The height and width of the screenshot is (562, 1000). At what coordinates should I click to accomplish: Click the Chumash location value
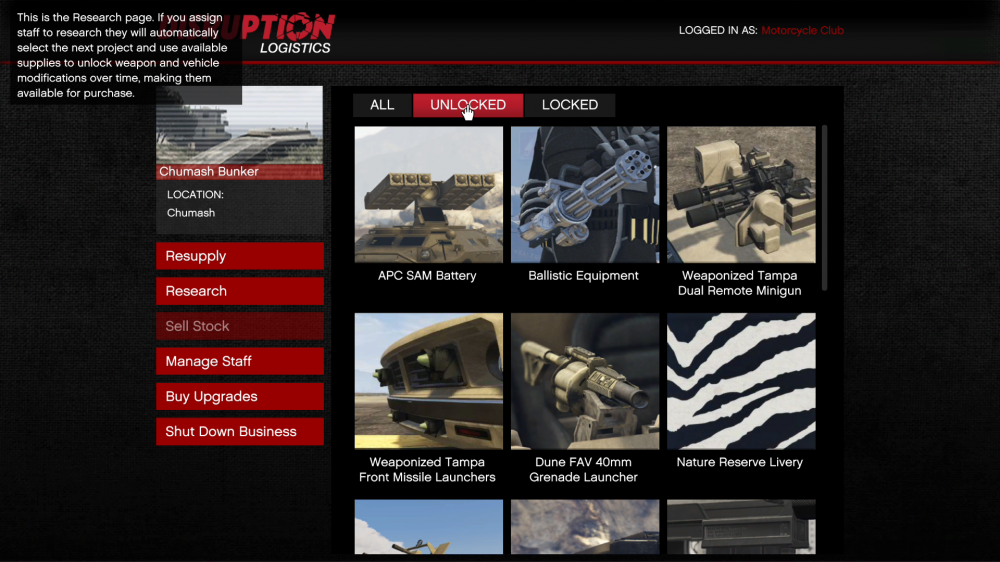coord(191,213)
